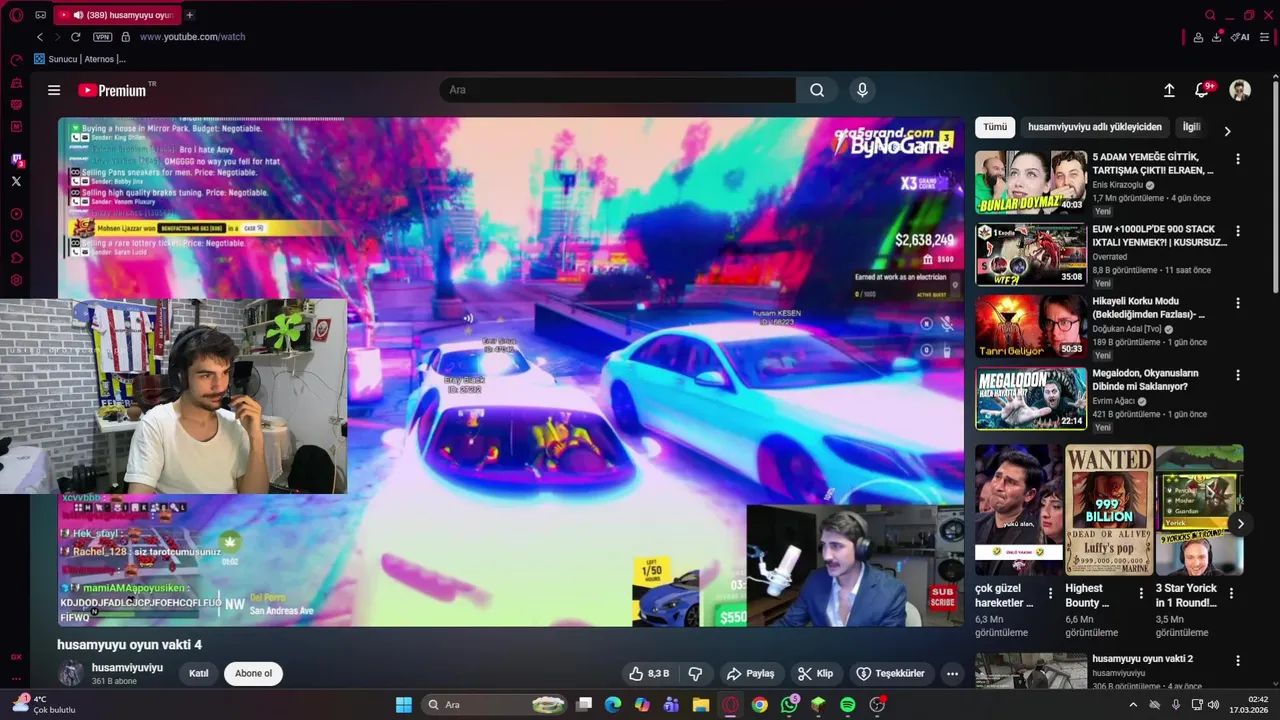Open options for 'EUW +1000LP'DE 900 STACK' video
This screenshot has height=720, width=1280.
tap(1238, 231)
